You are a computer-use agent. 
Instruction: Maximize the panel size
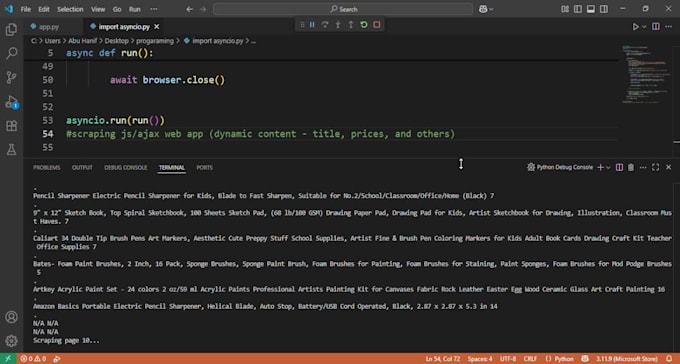(656, 167)
